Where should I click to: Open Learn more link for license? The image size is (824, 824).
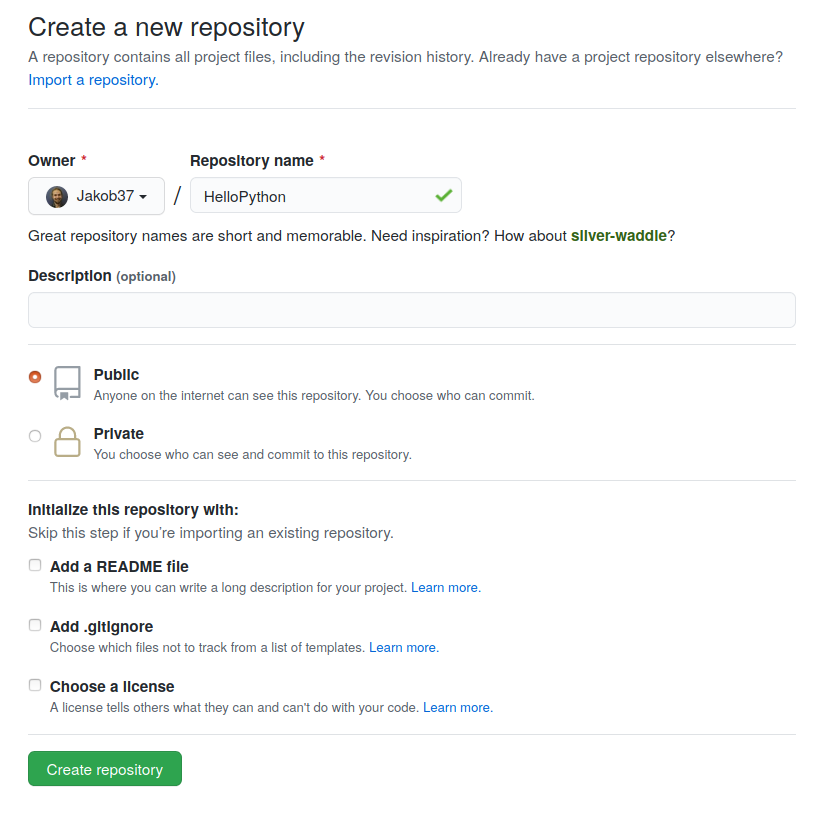click(x=458, y=707)
